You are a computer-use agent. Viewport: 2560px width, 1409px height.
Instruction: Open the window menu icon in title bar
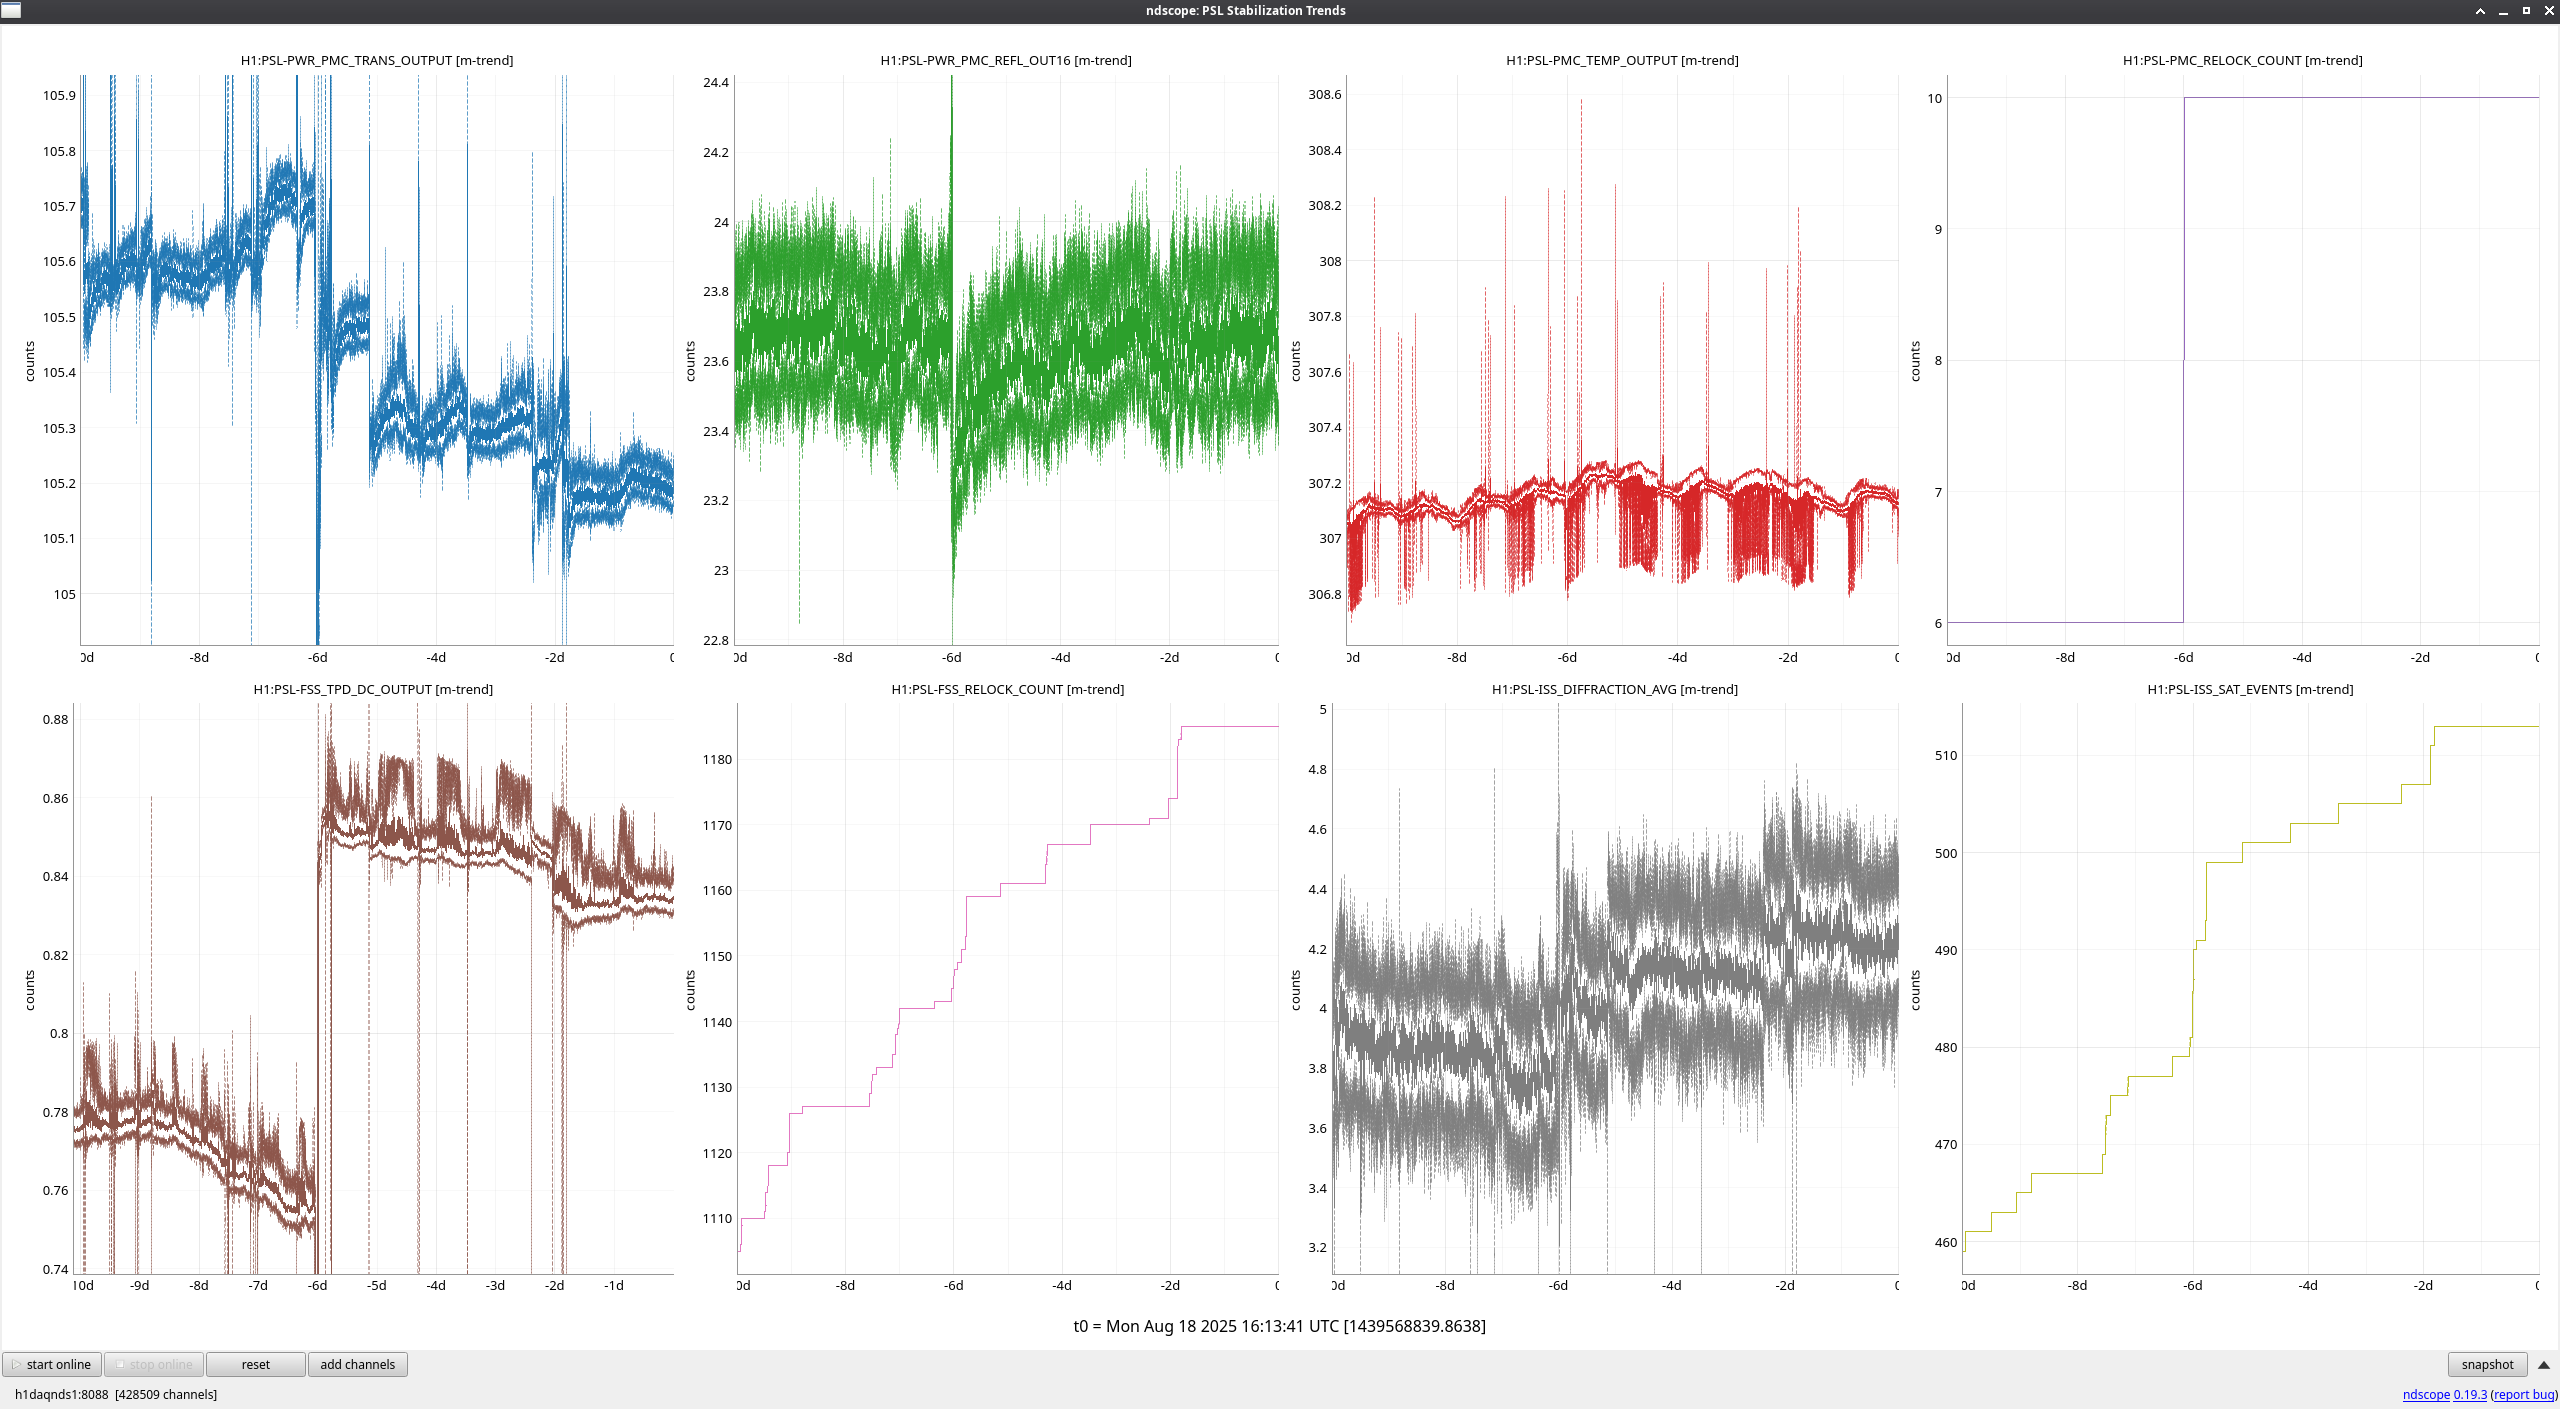click(x=11, y=10)
